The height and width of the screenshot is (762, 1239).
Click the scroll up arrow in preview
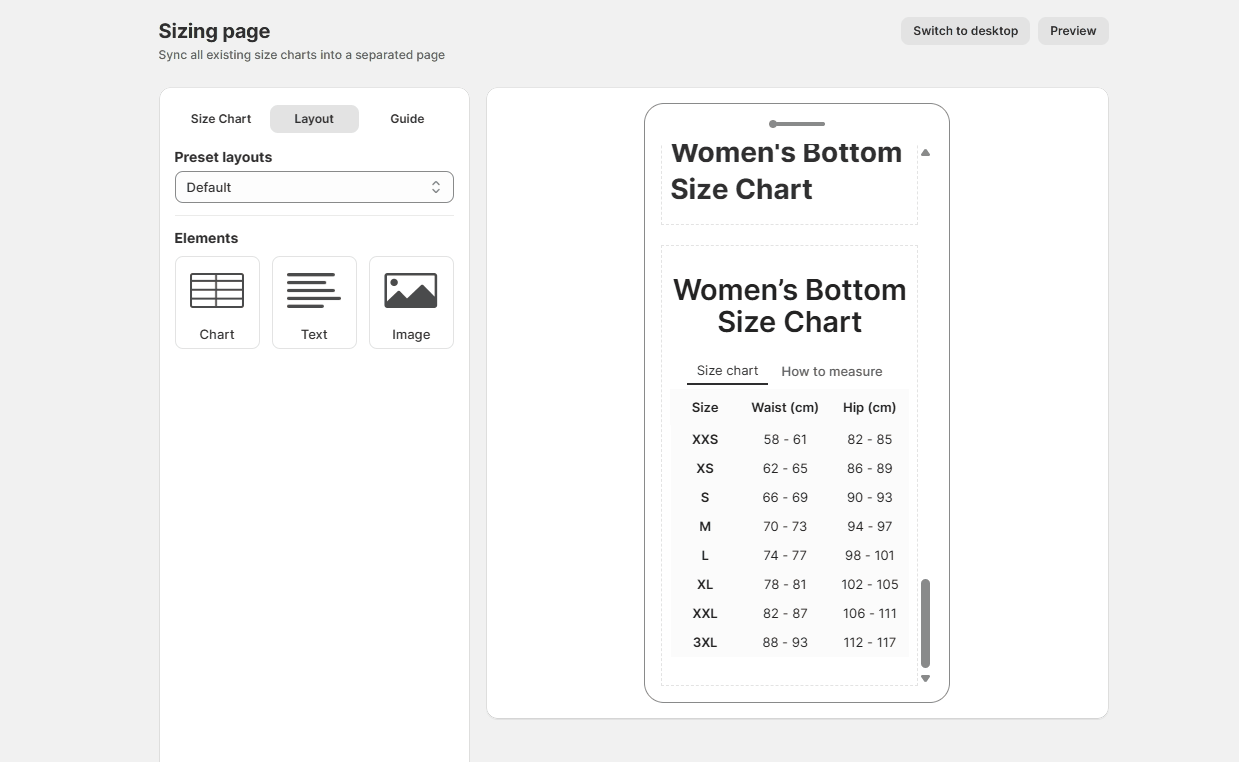(925, 153)
